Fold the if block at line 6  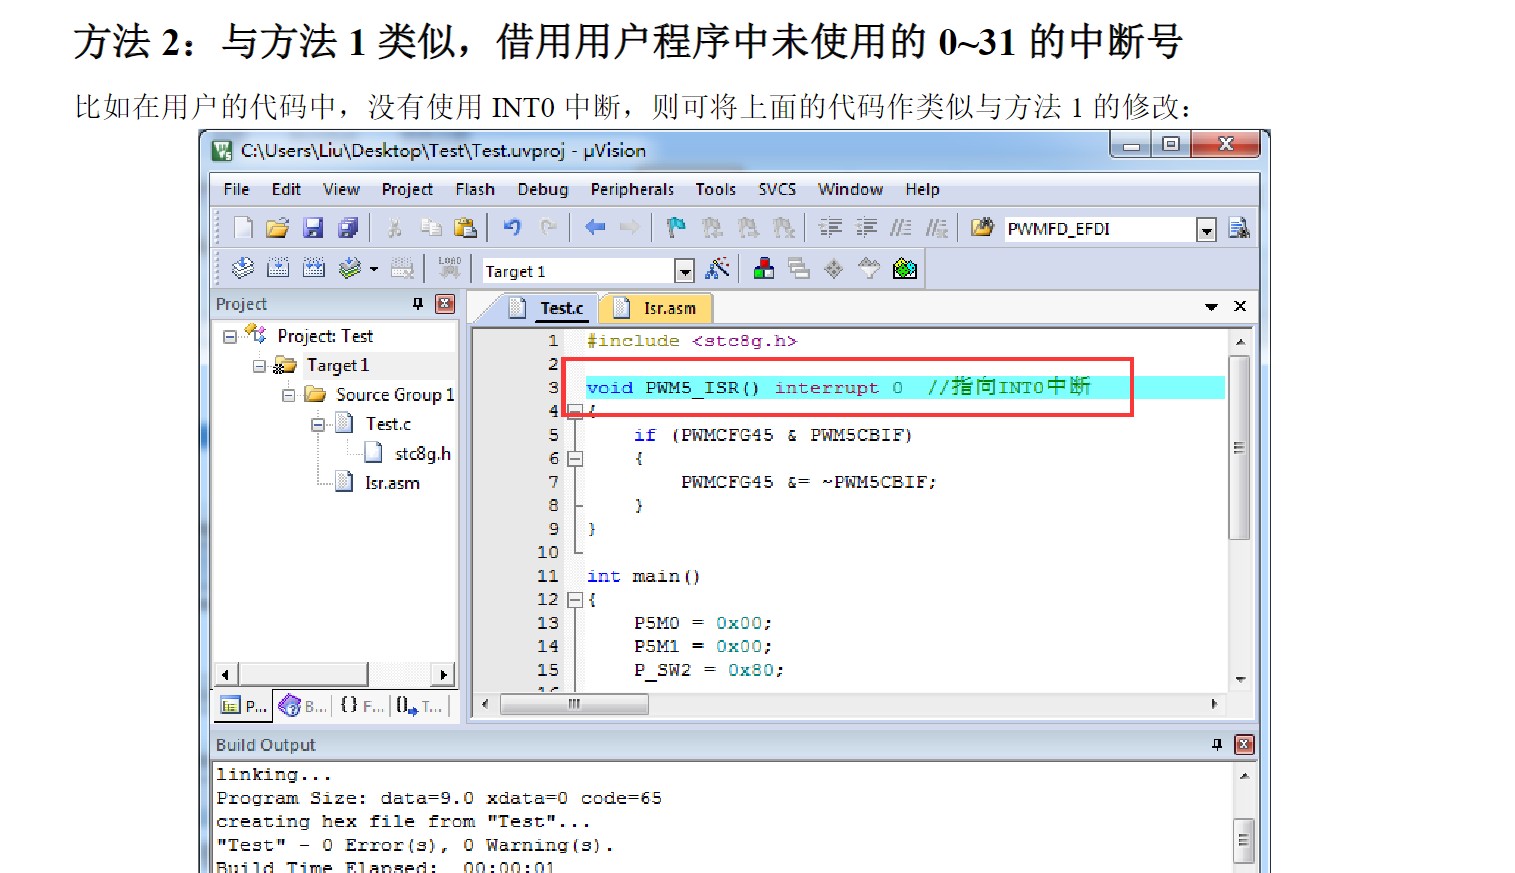[575, 459]
